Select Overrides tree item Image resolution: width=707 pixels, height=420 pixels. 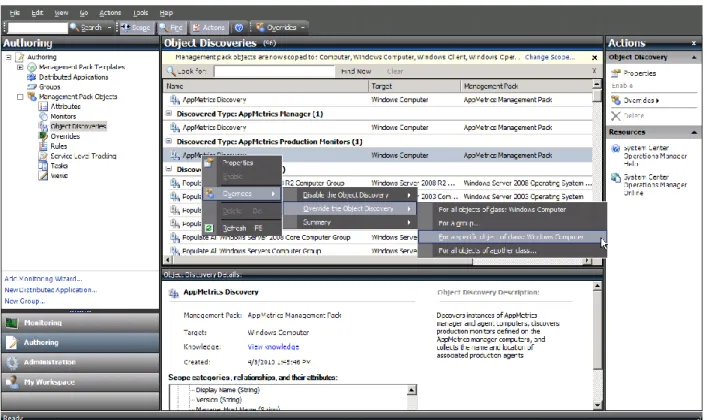(x=65, y=136)
